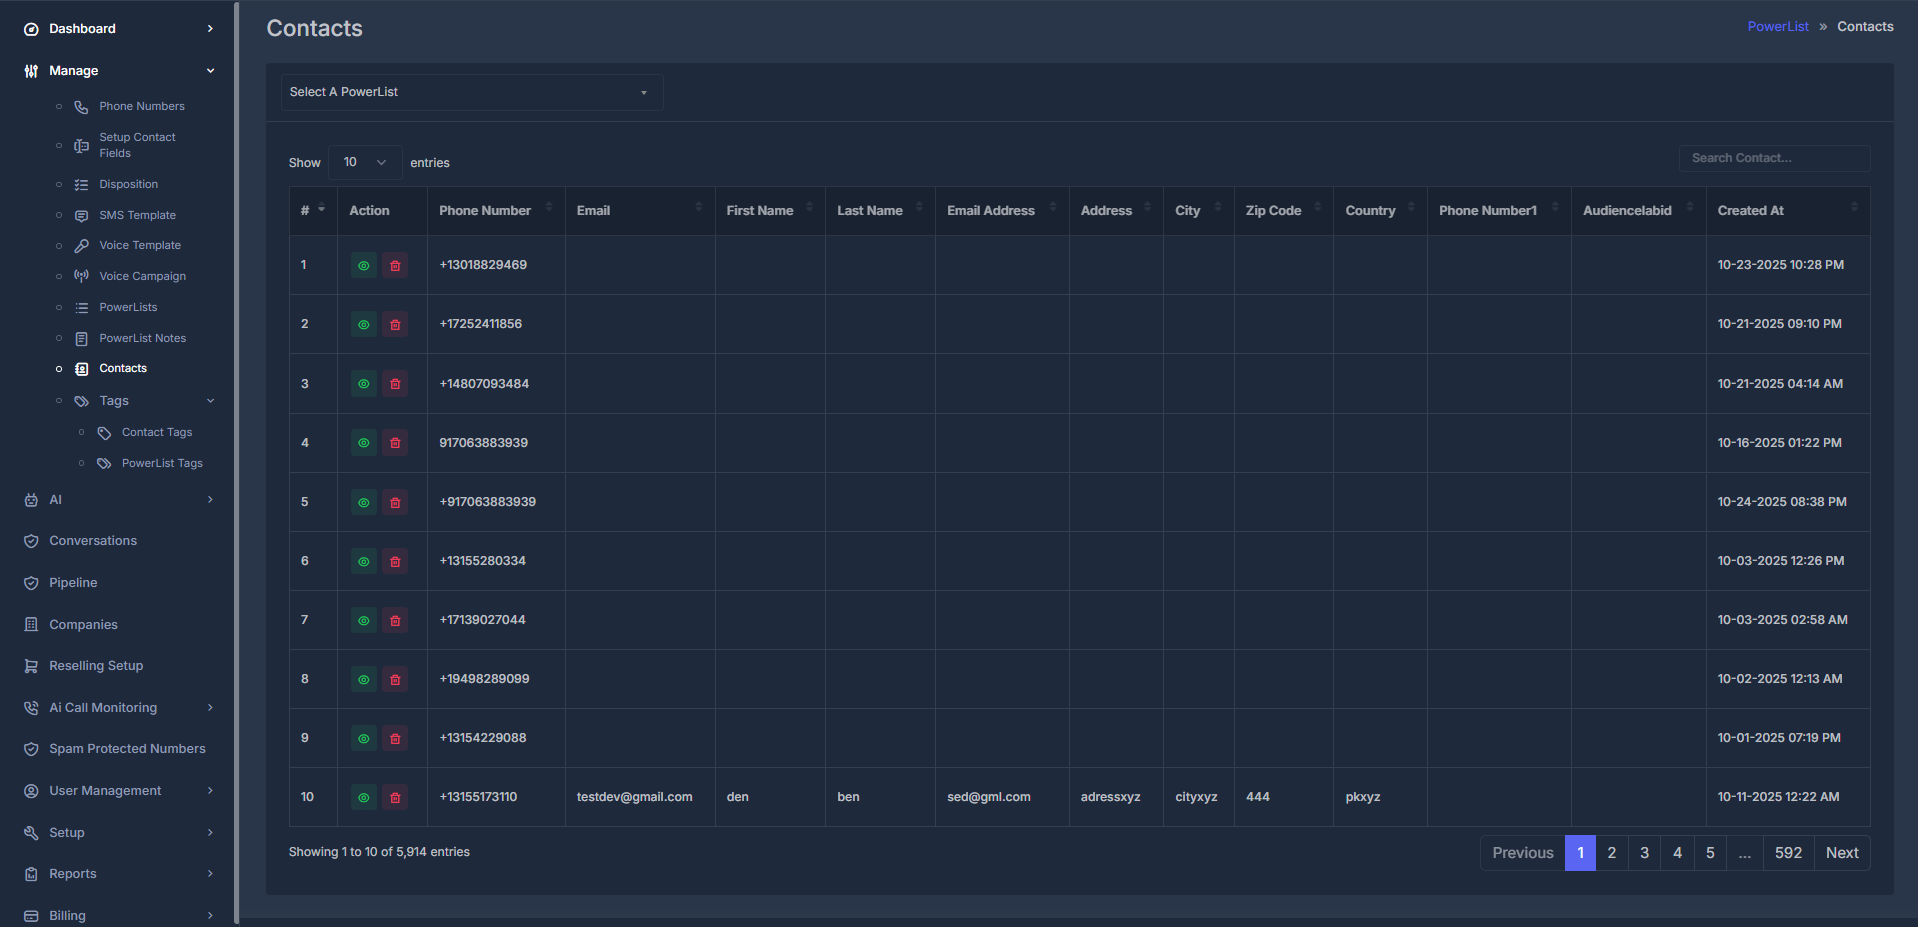Click the Search Contact input field
Viewport: 1918px width, 927px height.
(1773, 158)
